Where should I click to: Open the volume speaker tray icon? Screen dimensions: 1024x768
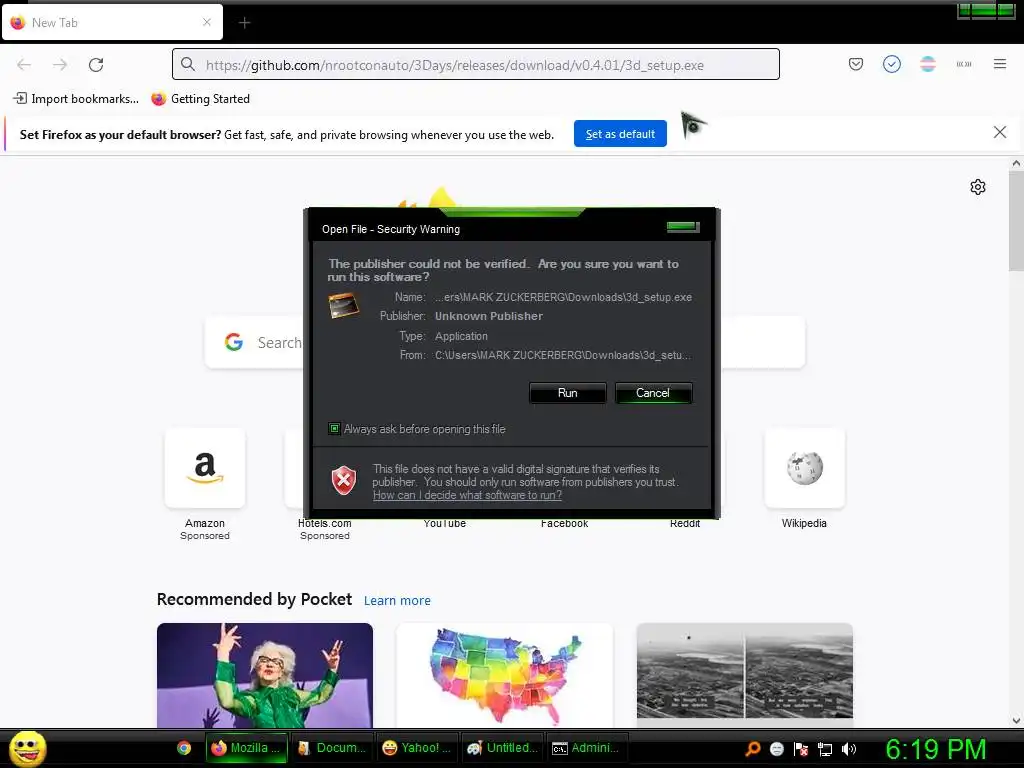coord(848,749)
